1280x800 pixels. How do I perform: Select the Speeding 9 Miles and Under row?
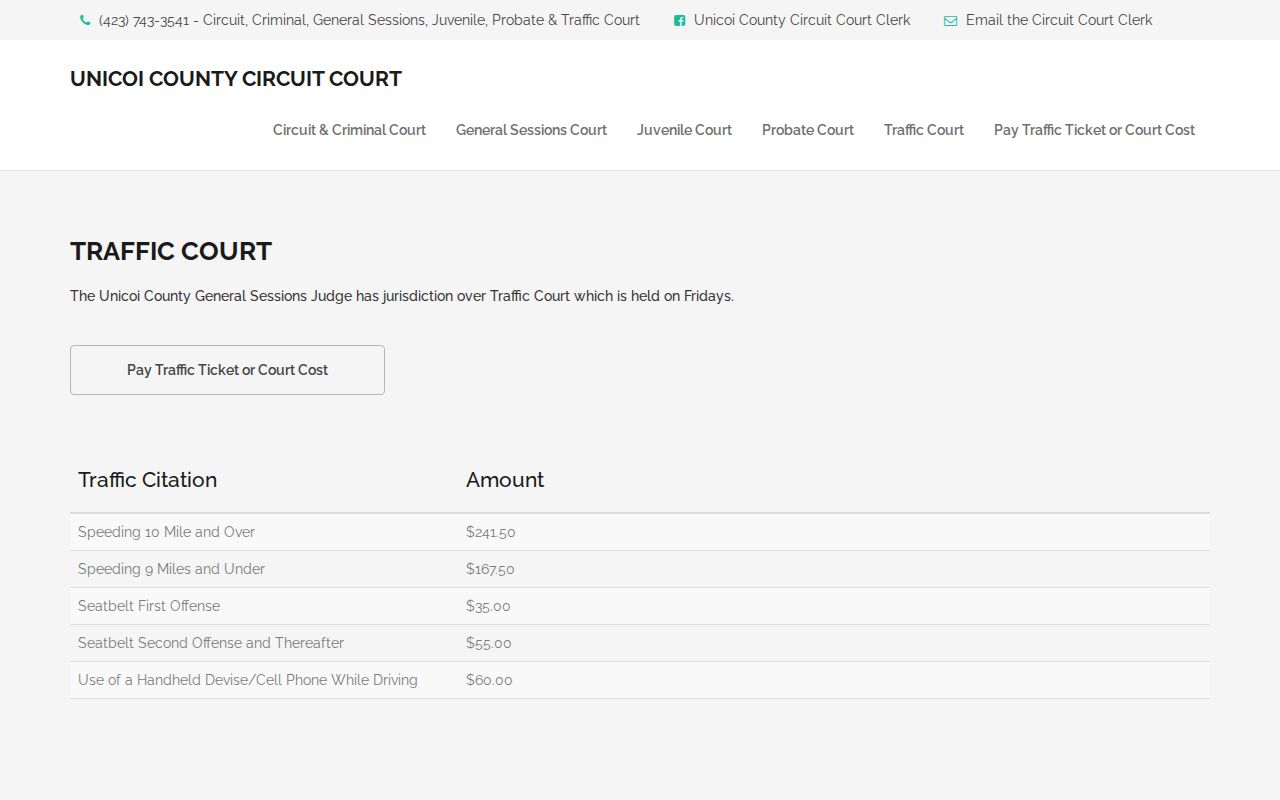640,569
